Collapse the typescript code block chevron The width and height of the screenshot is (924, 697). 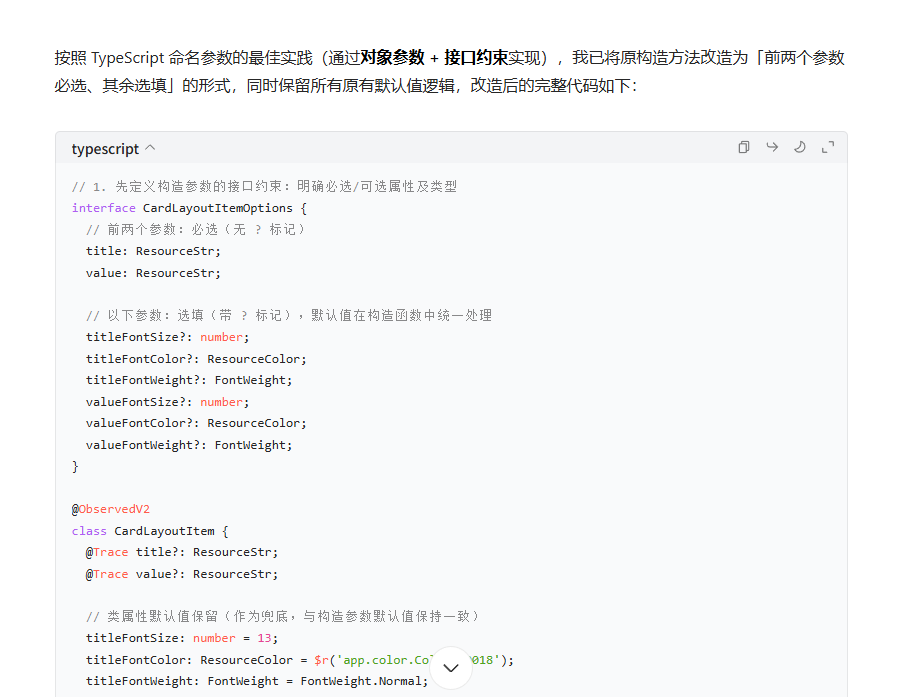coord(150,148)
